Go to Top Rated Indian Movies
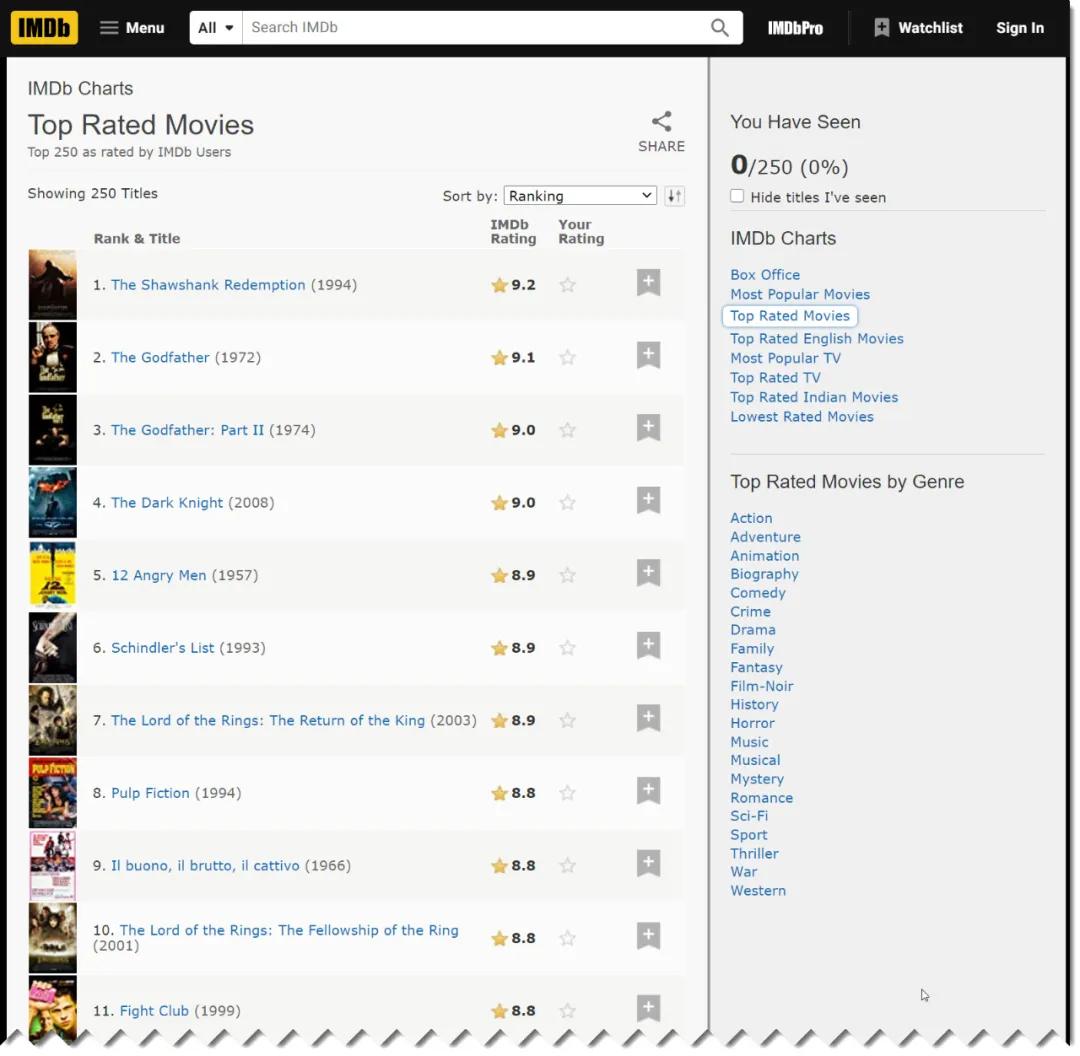Screen dimensions: 1080x1056 [x=814, y=397]
